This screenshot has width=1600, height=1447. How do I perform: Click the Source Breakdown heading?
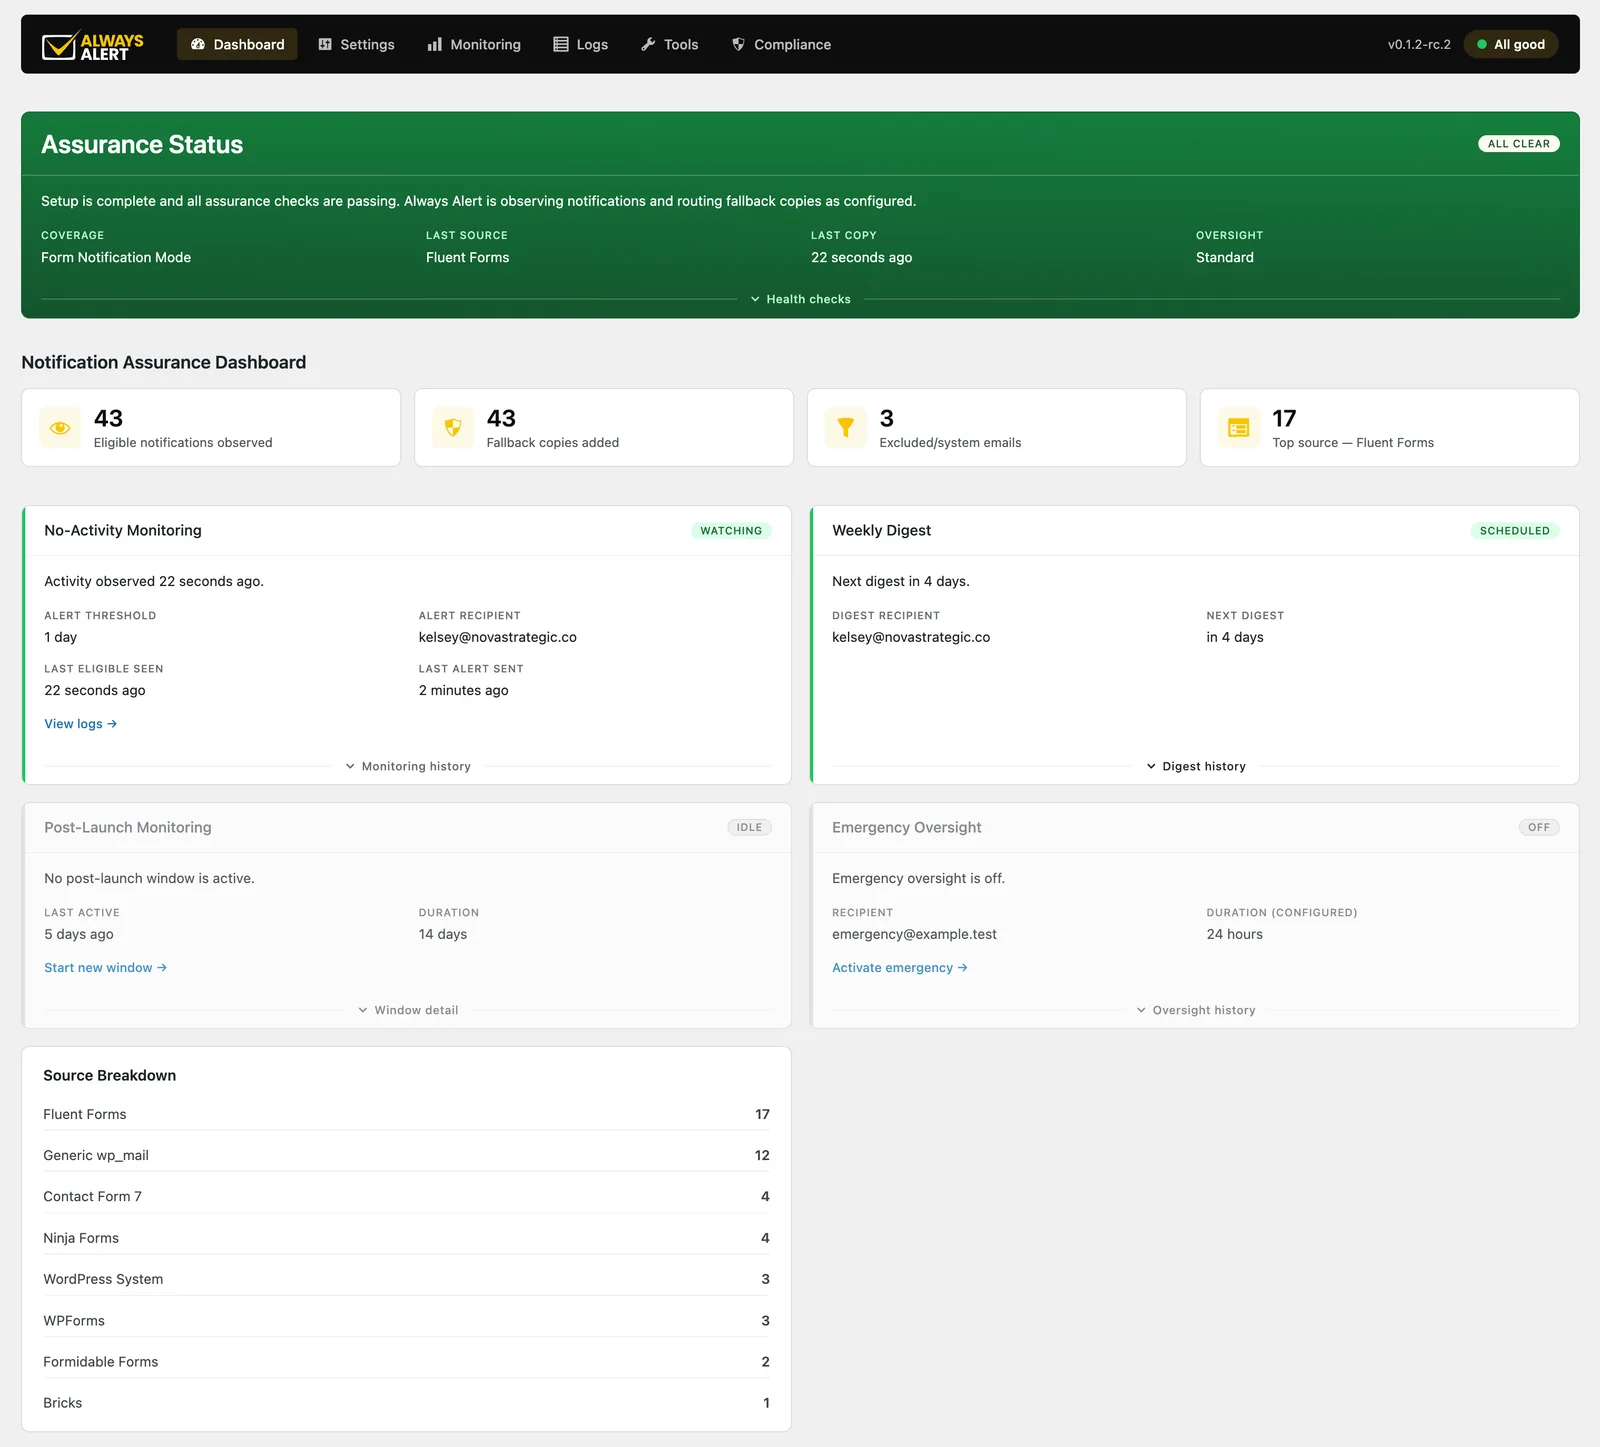[110, 1076]
